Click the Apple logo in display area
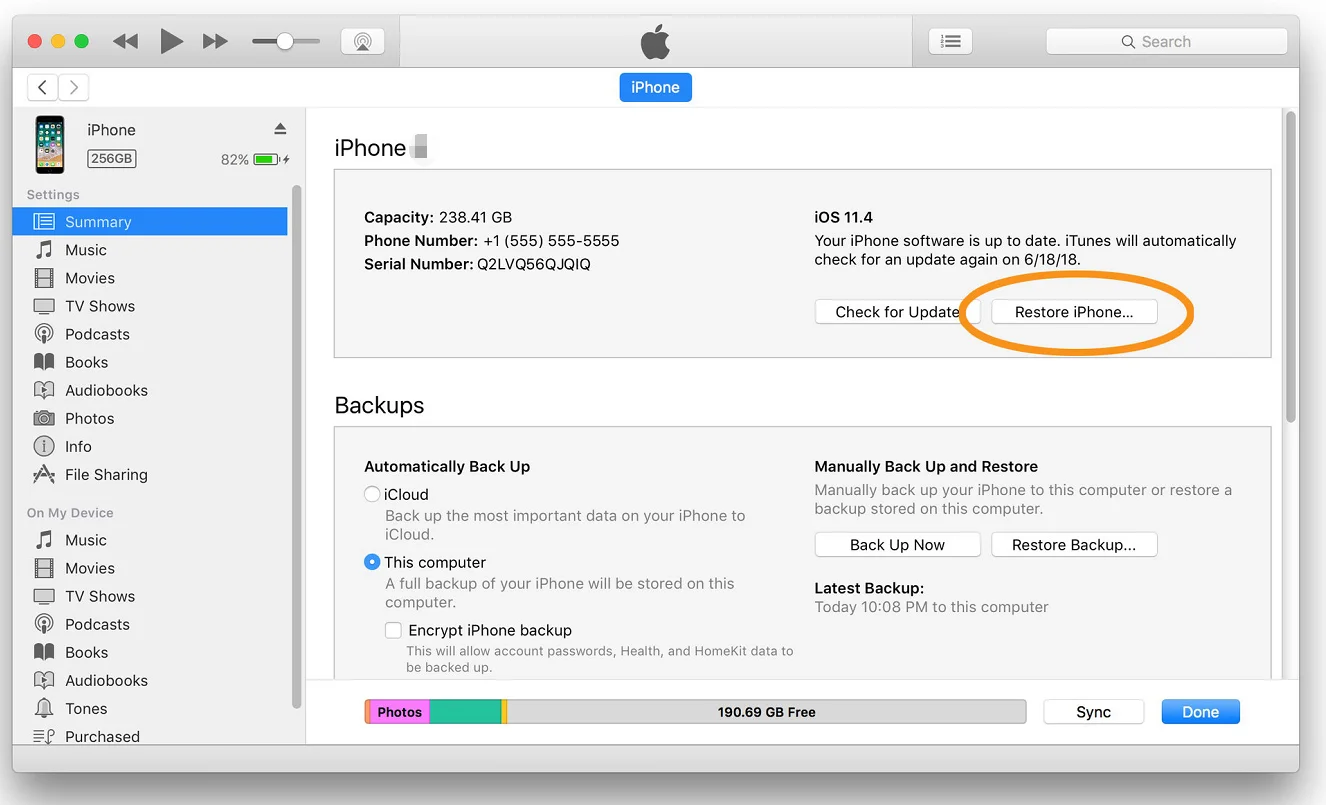This screenshot has width=1326, height=805. pyautogui.click(x=655, y=42)
